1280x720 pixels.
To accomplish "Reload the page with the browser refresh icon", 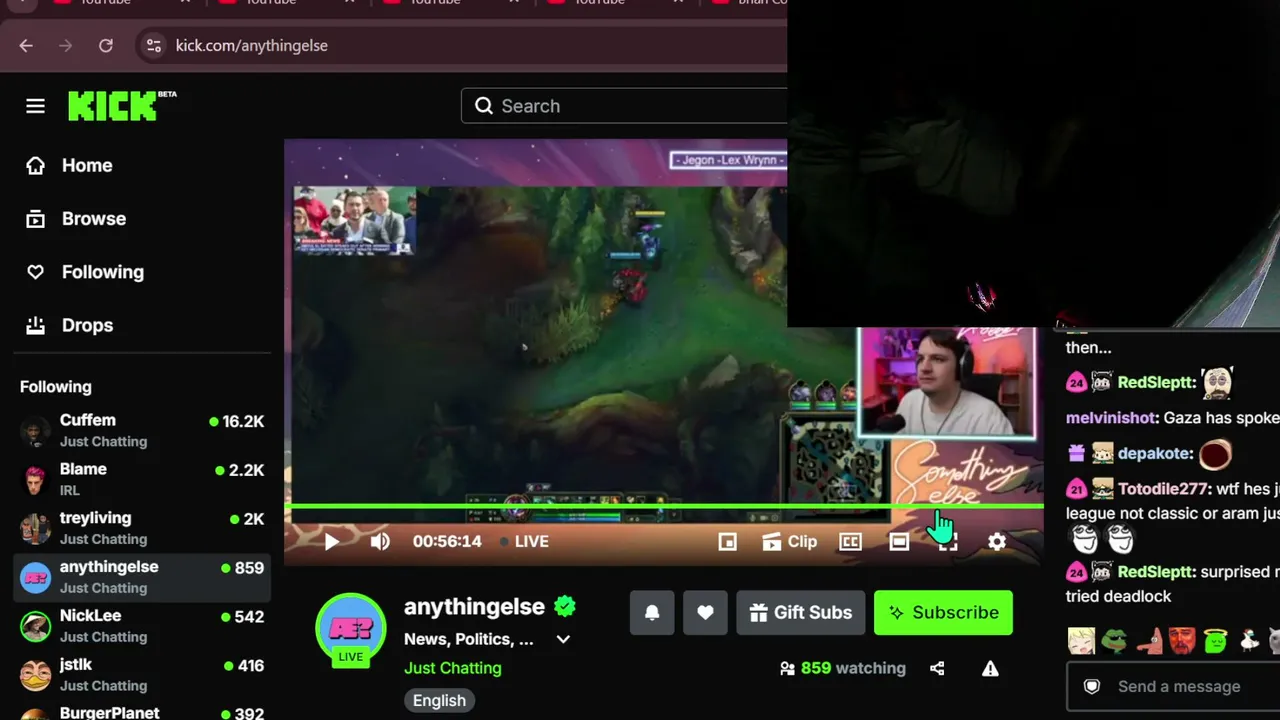I will (106, 45).
